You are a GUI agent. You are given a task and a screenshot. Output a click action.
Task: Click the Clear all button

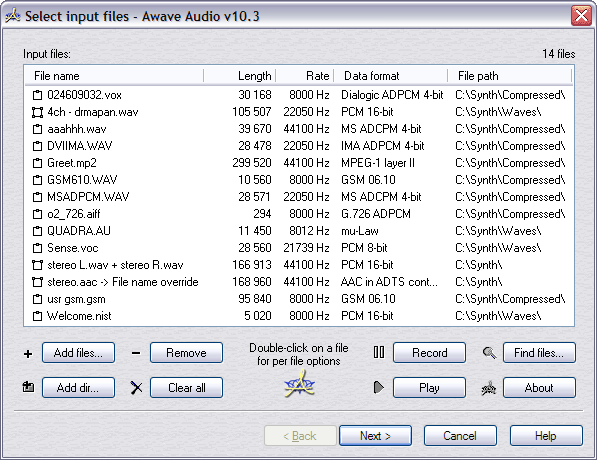(x=186, y=388)
